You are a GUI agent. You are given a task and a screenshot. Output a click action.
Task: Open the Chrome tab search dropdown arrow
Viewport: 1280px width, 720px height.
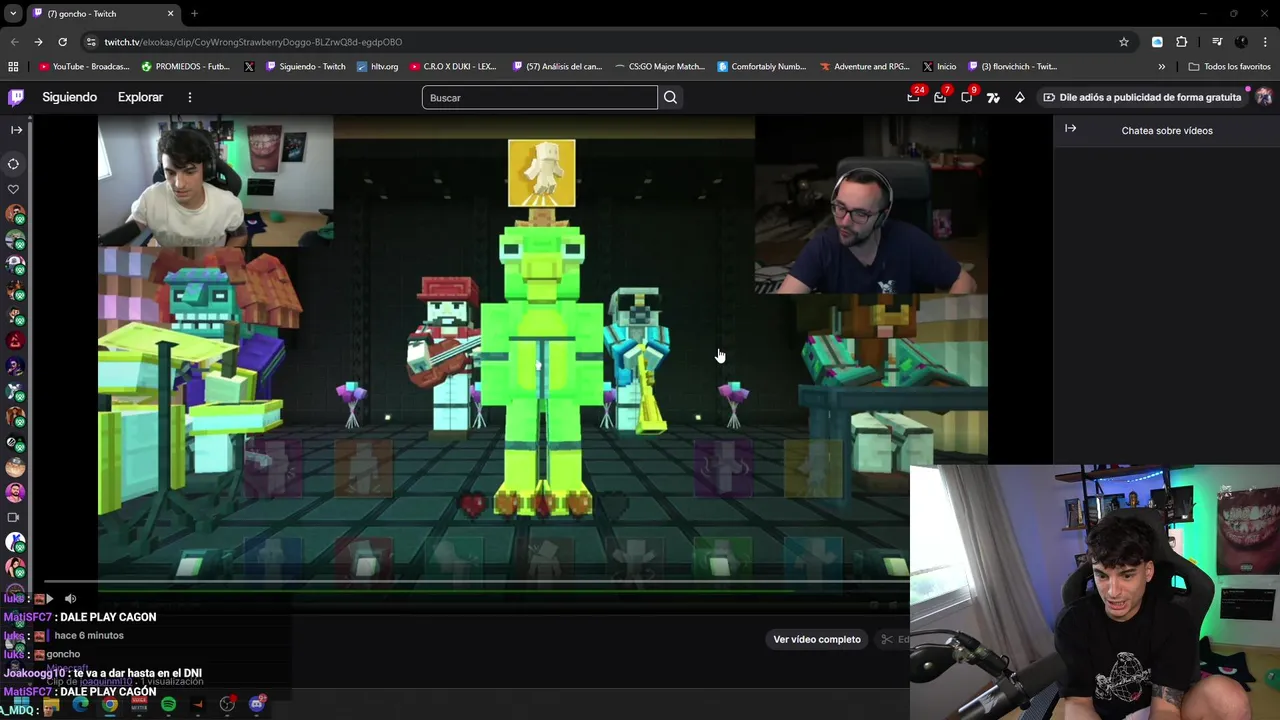[x=13, y=13]
